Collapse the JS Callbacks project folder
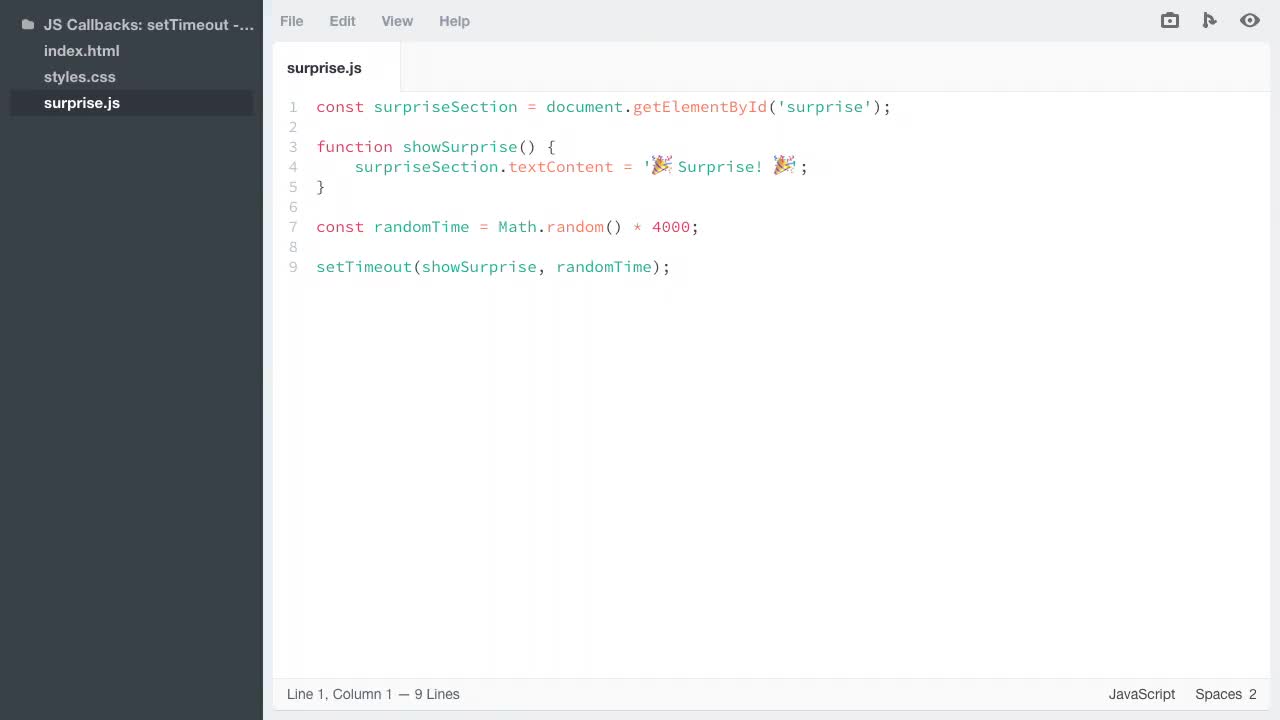Image resolution: width=1280 pixels, height=720 pixels. 148,25
